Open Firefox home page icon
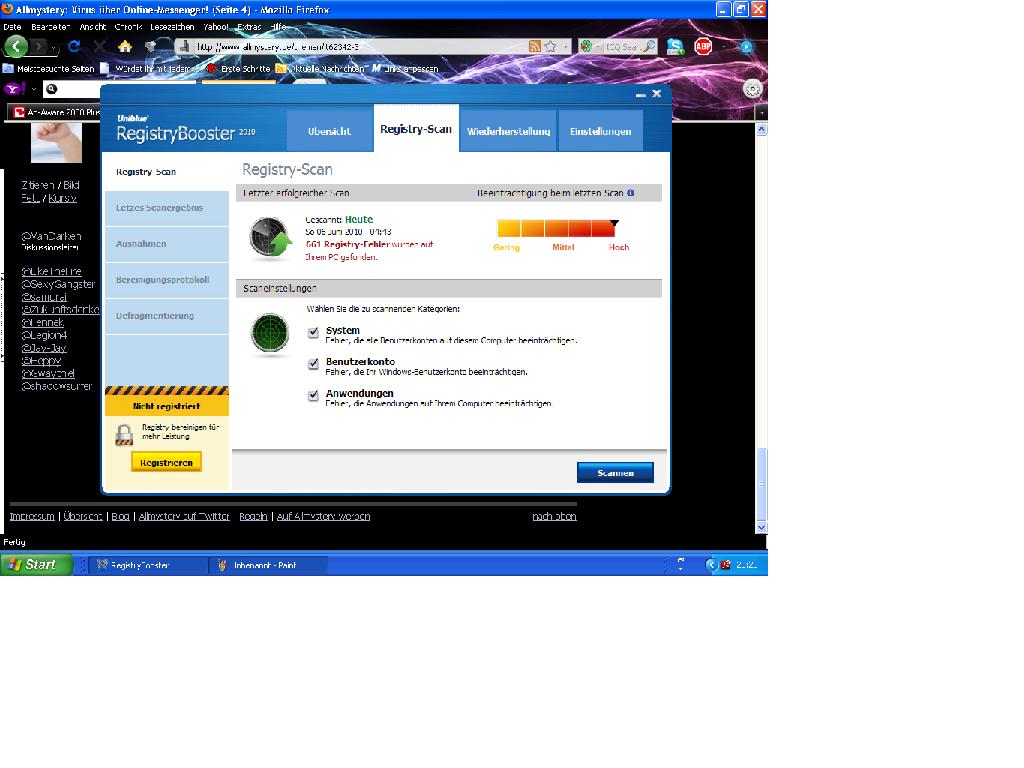This screenshot has height=768, width=1024. tap(125, 46)
